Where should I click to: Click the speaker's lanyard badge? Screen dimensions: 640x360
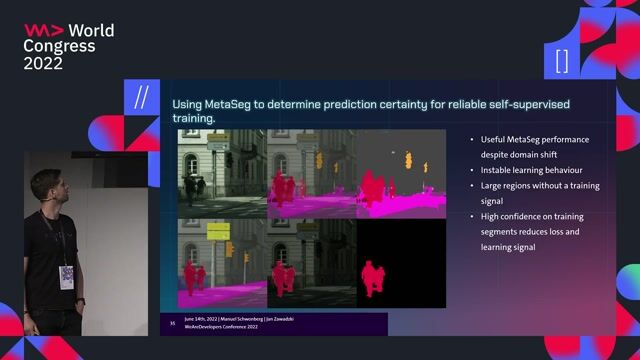coord(67,277)
